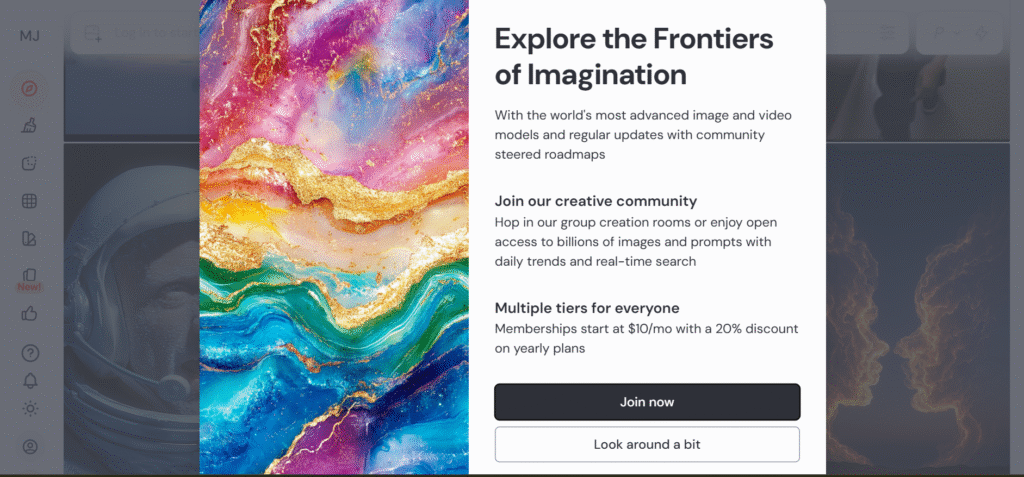1024x477 pixels.
Task: Click the MJ logo in the sidebar
Action: (x=30, y=36)
